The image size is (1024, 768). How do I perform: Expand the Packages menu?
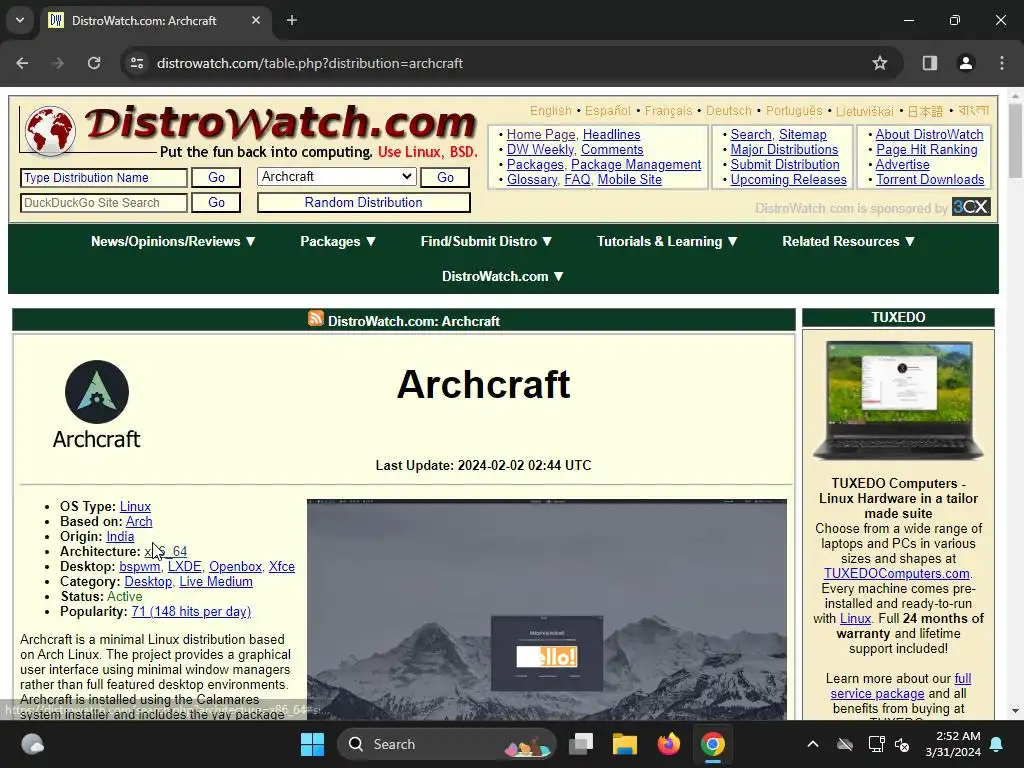pyautogui.click(x=338, y=242)
